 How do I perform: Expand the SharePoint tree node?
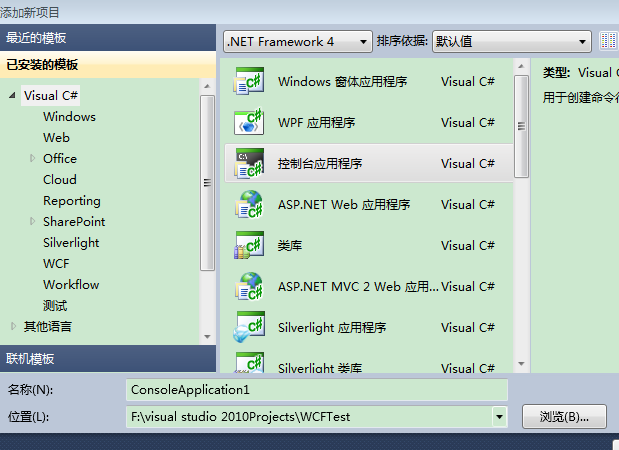(x=32, y=221)
